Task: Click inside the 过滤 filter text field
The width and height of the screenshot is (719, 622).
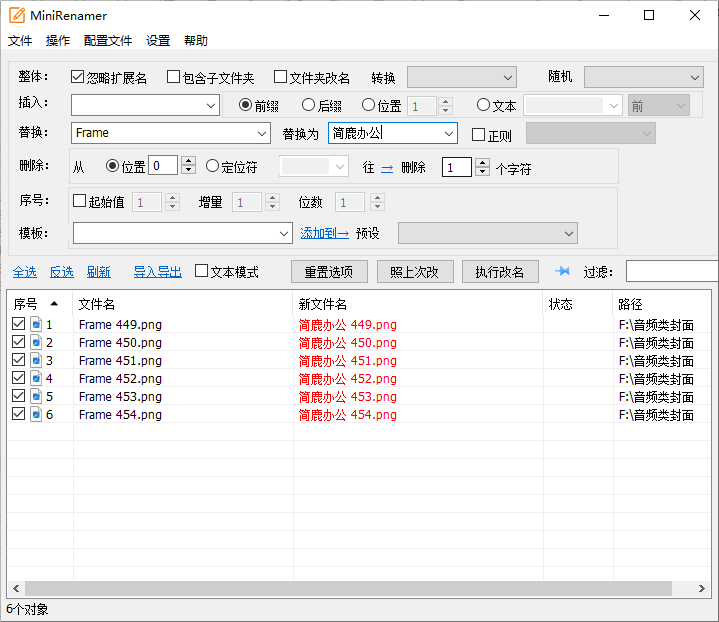Action: [x=671, y=271]
